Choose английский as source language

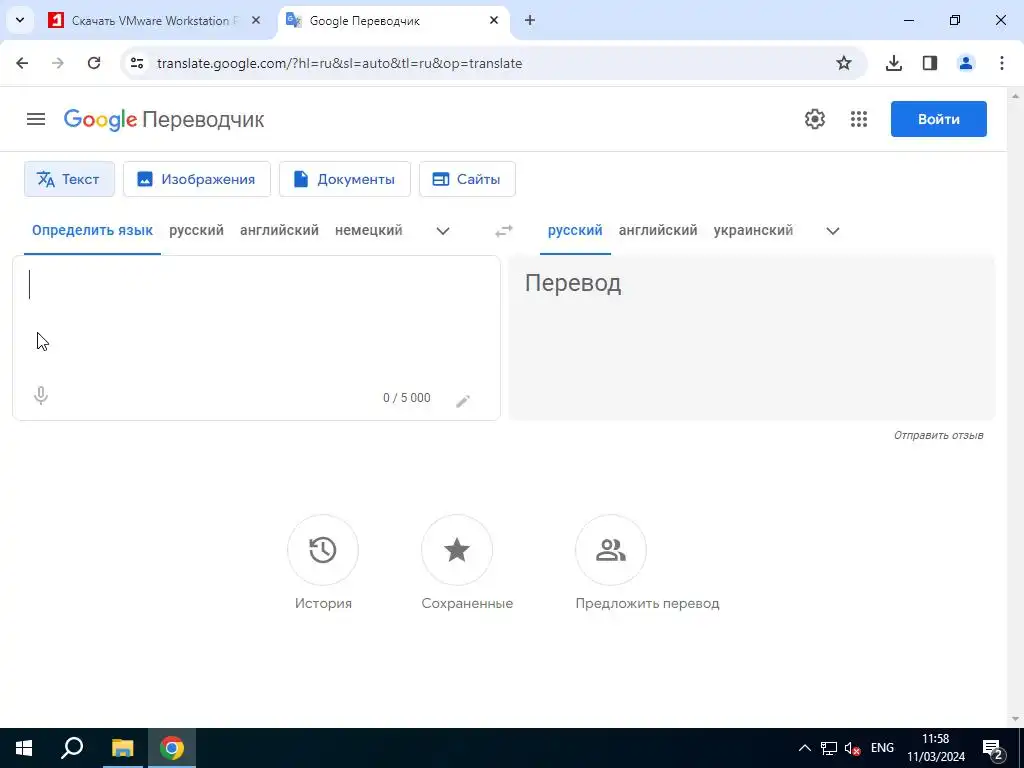(x=280, y=231)
